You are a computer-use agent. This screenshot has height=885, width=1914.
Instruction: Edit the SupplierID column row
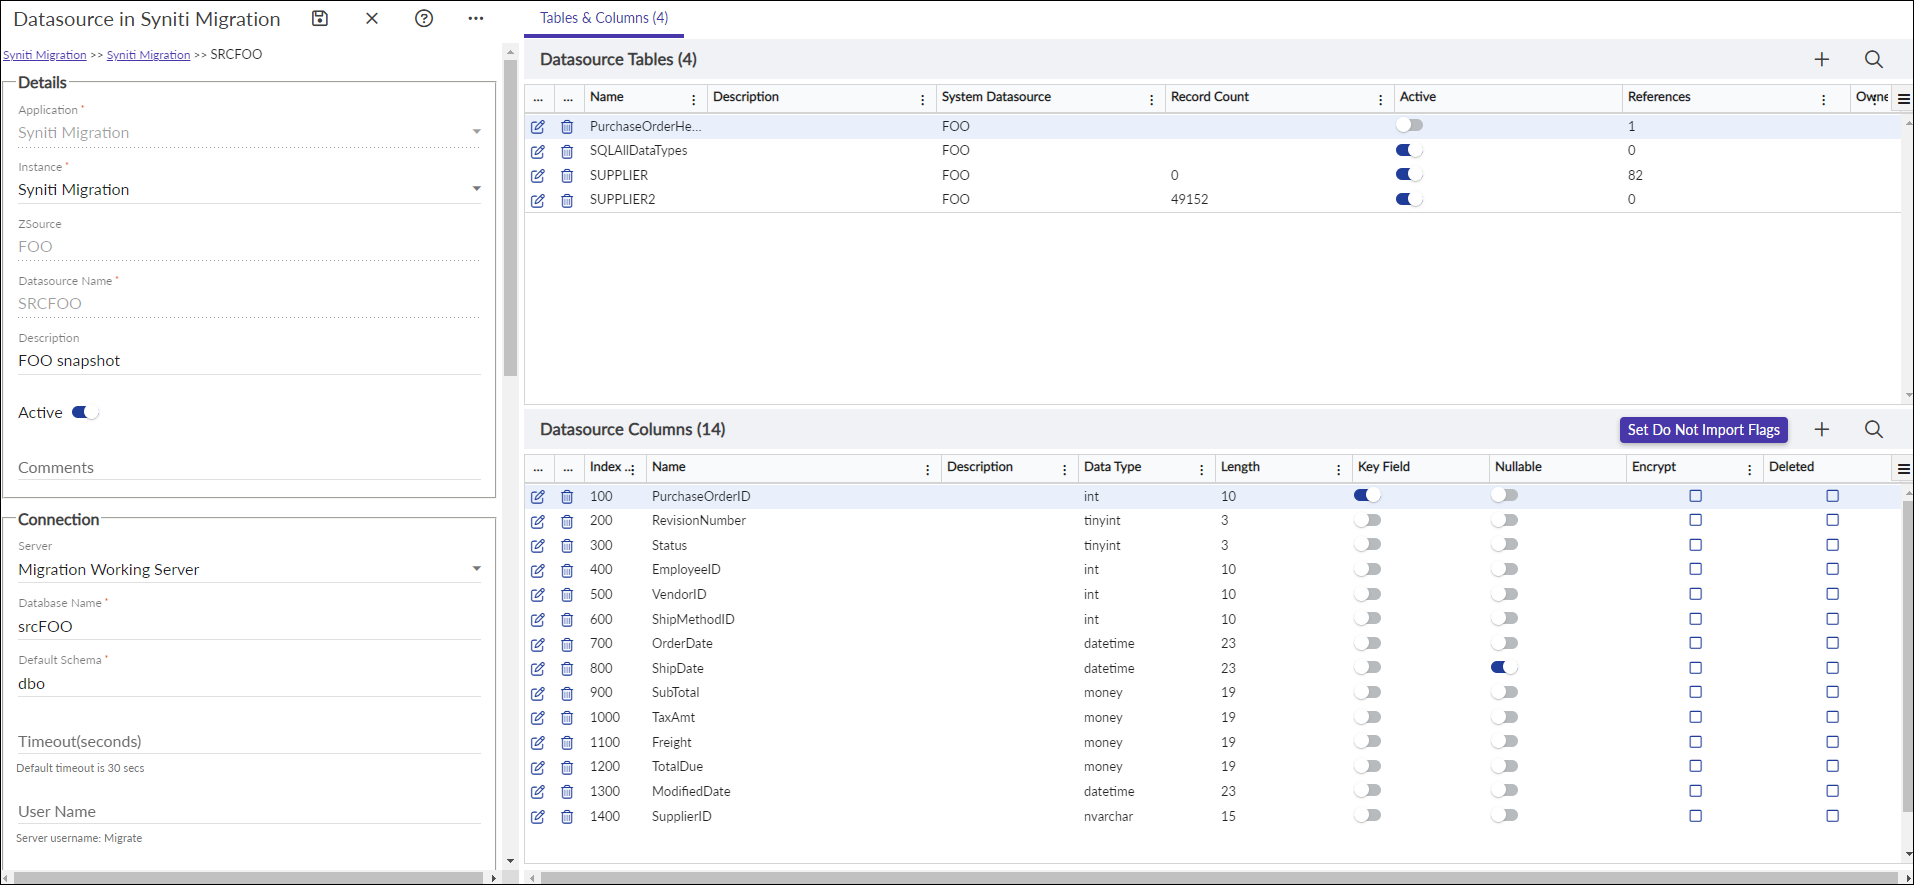point(538,817)
